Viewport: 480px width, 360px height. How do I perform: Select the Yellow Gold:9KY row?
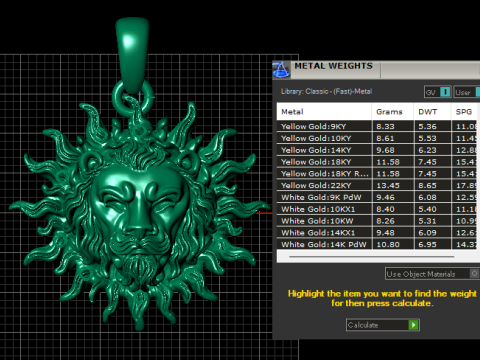(x=377, y=126)
